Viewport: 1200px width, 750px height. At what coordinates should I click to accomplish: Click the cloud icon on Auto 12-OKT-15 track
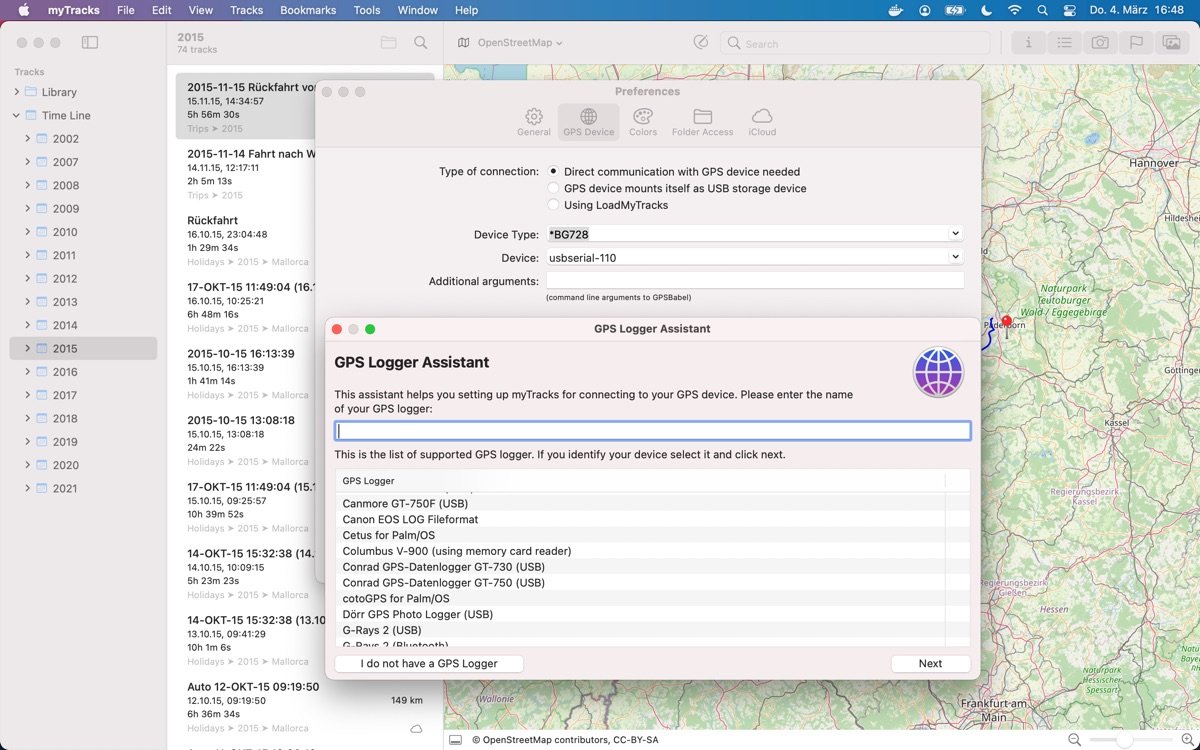pos(416,728)
